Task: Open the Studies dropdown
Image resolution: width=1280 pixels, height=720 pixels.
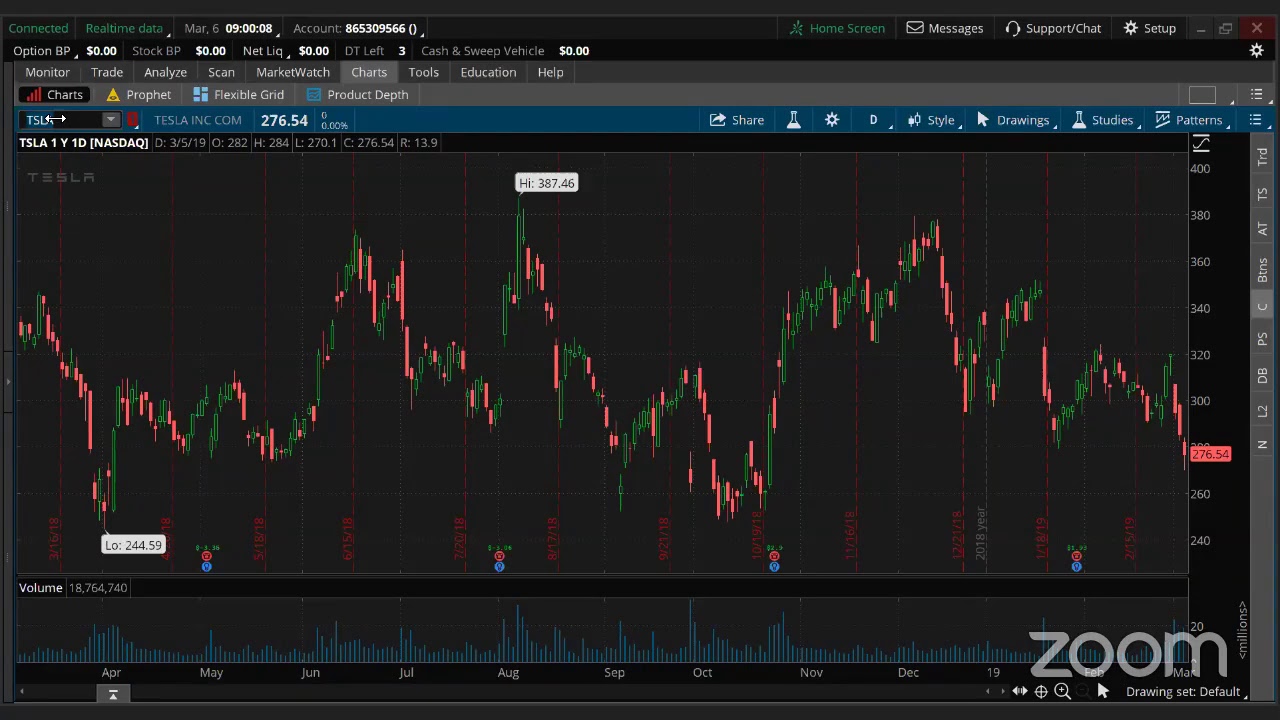Action: point(1103,120)
